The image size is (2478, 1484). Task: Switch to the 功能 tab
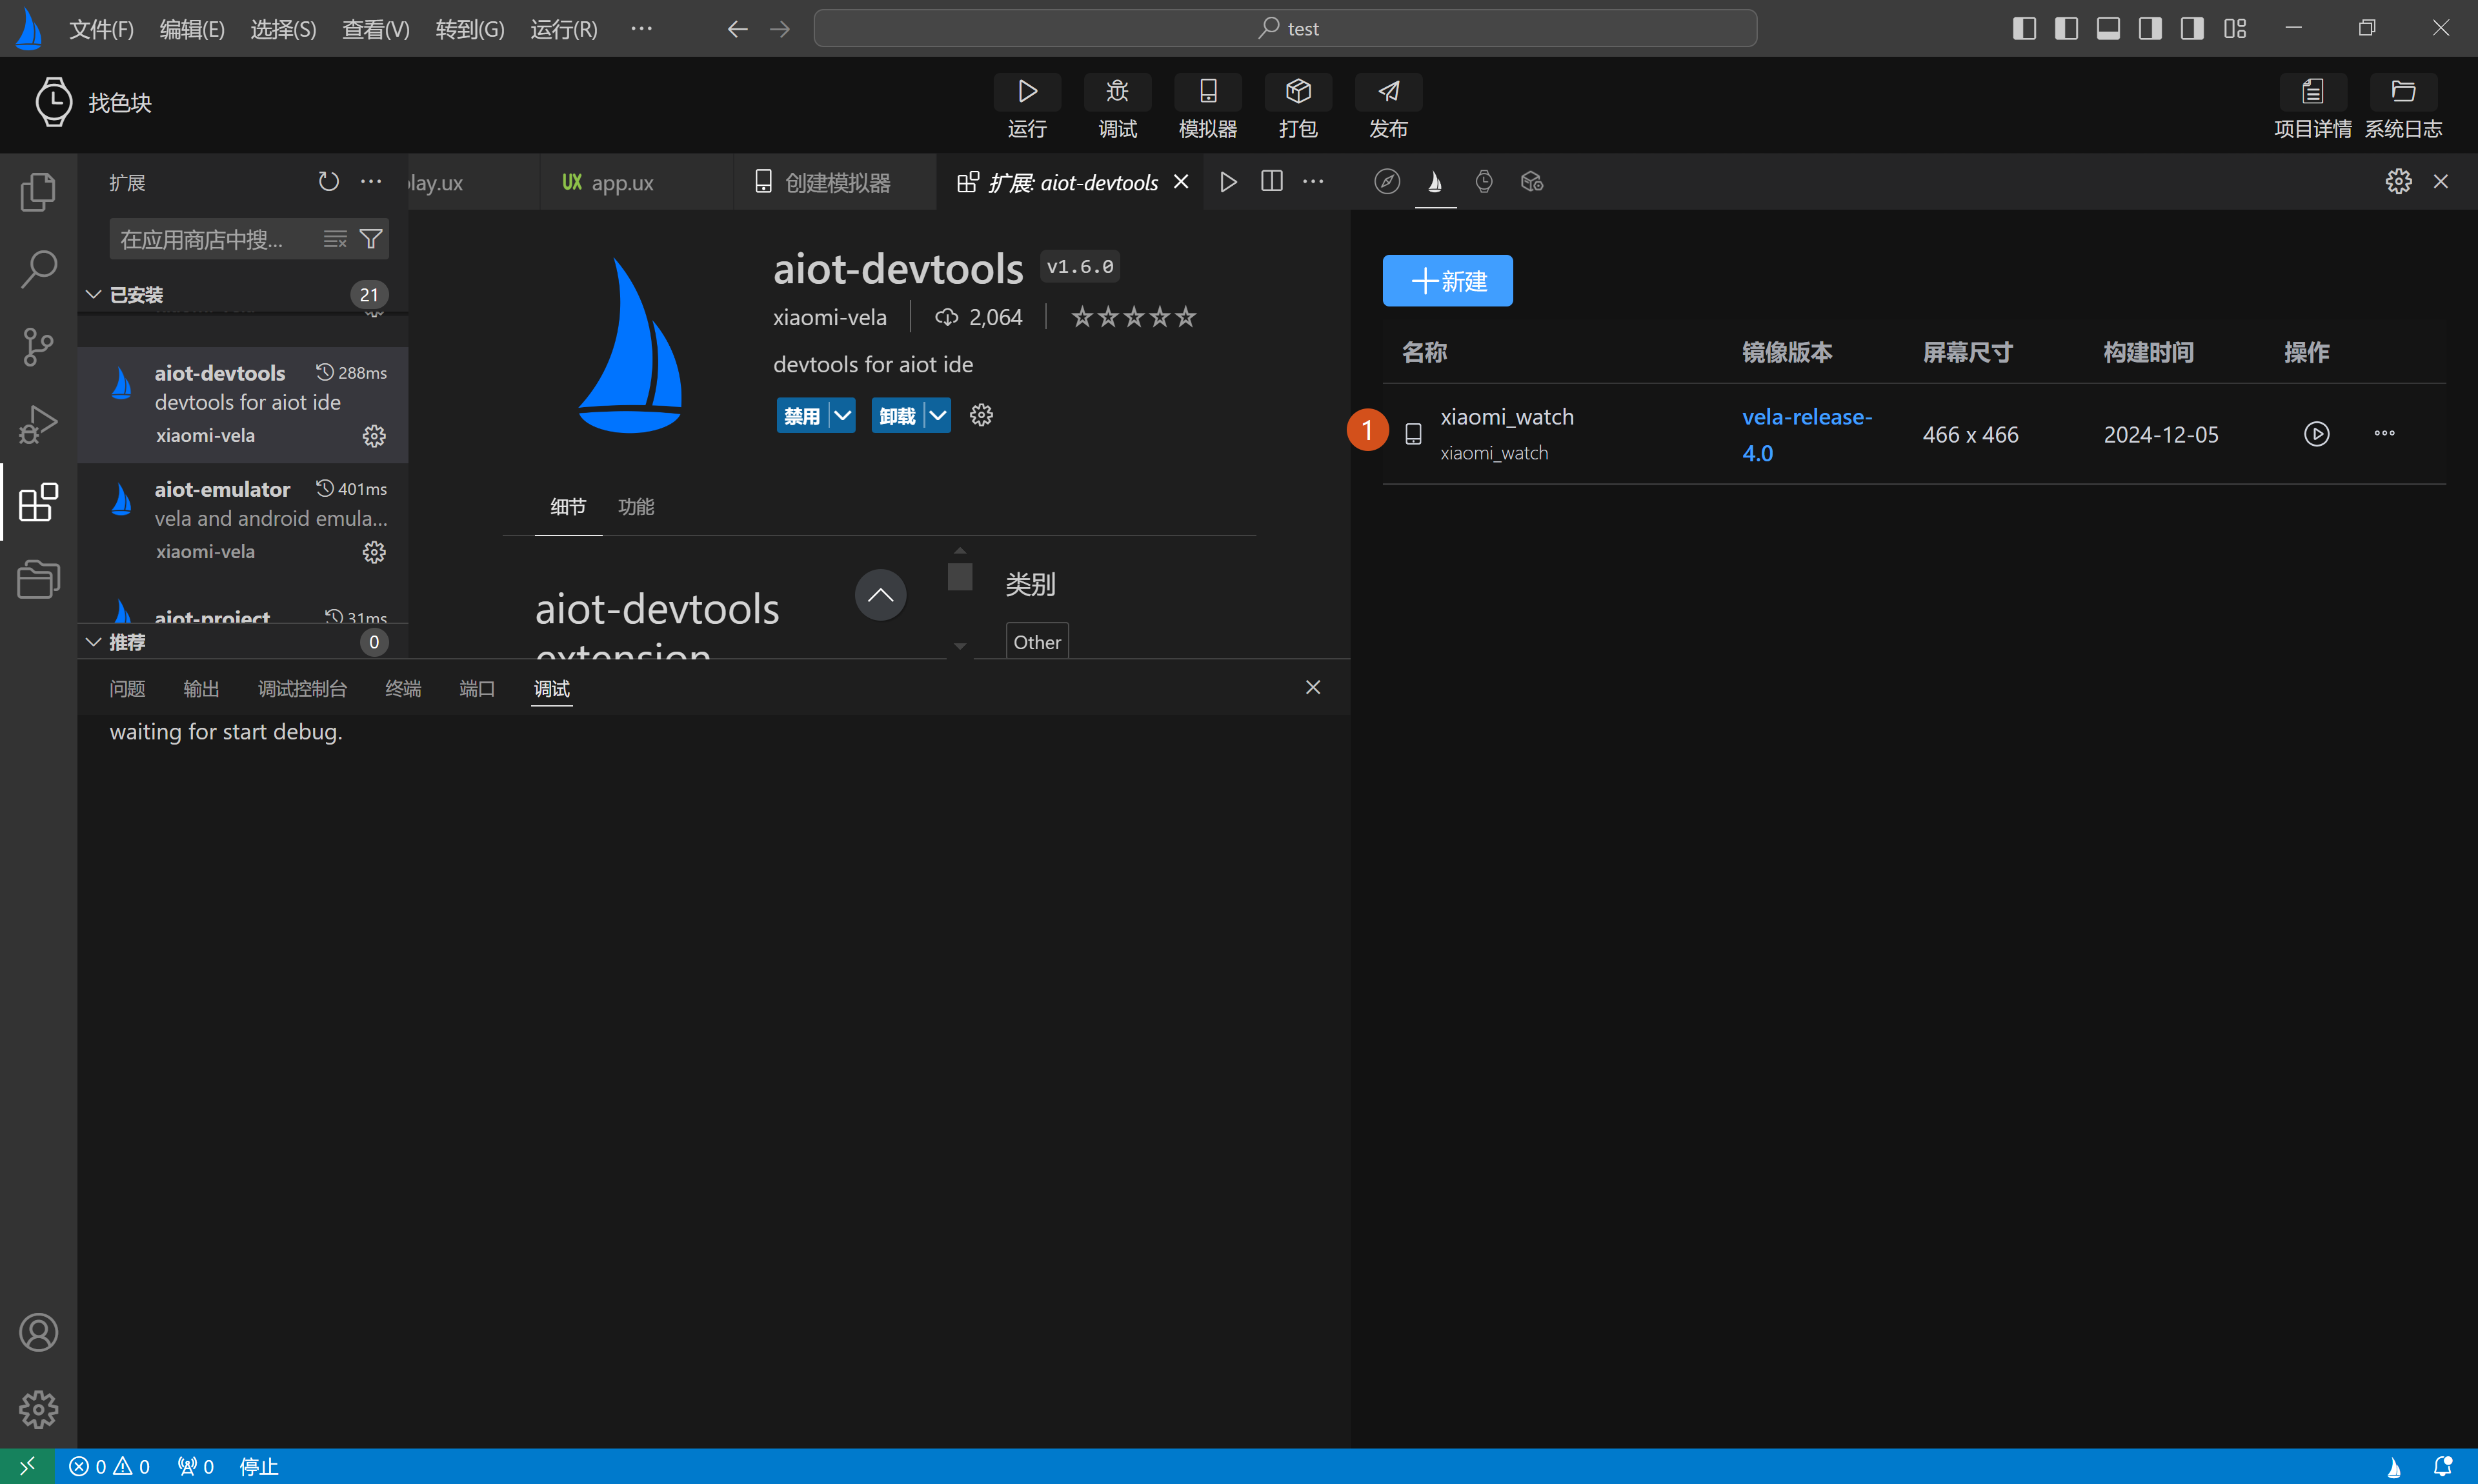point(636,507)
